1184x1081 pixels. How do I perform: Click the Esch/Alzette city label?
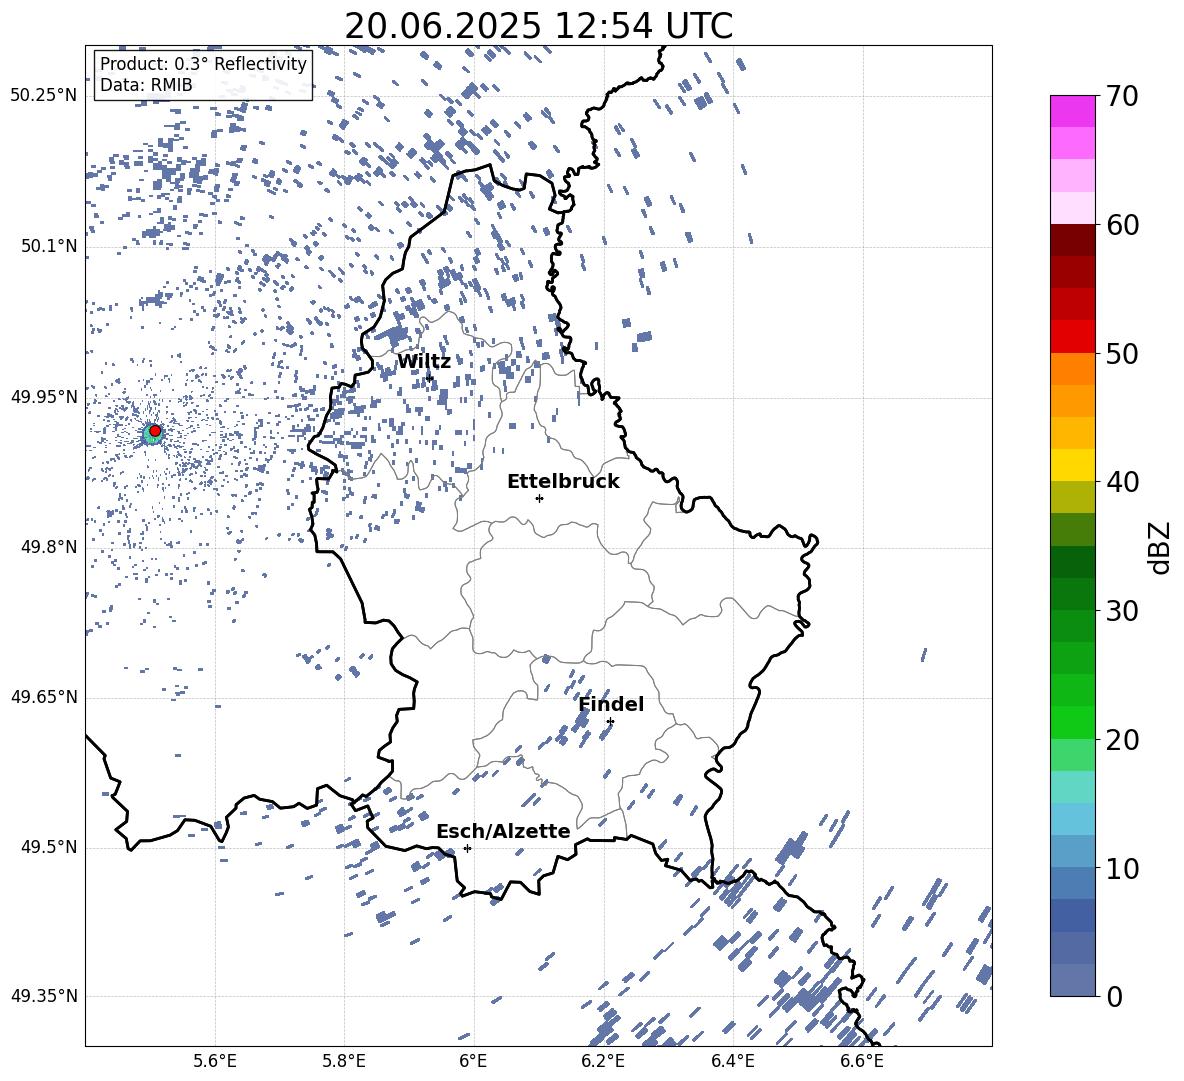coord(504,831)
